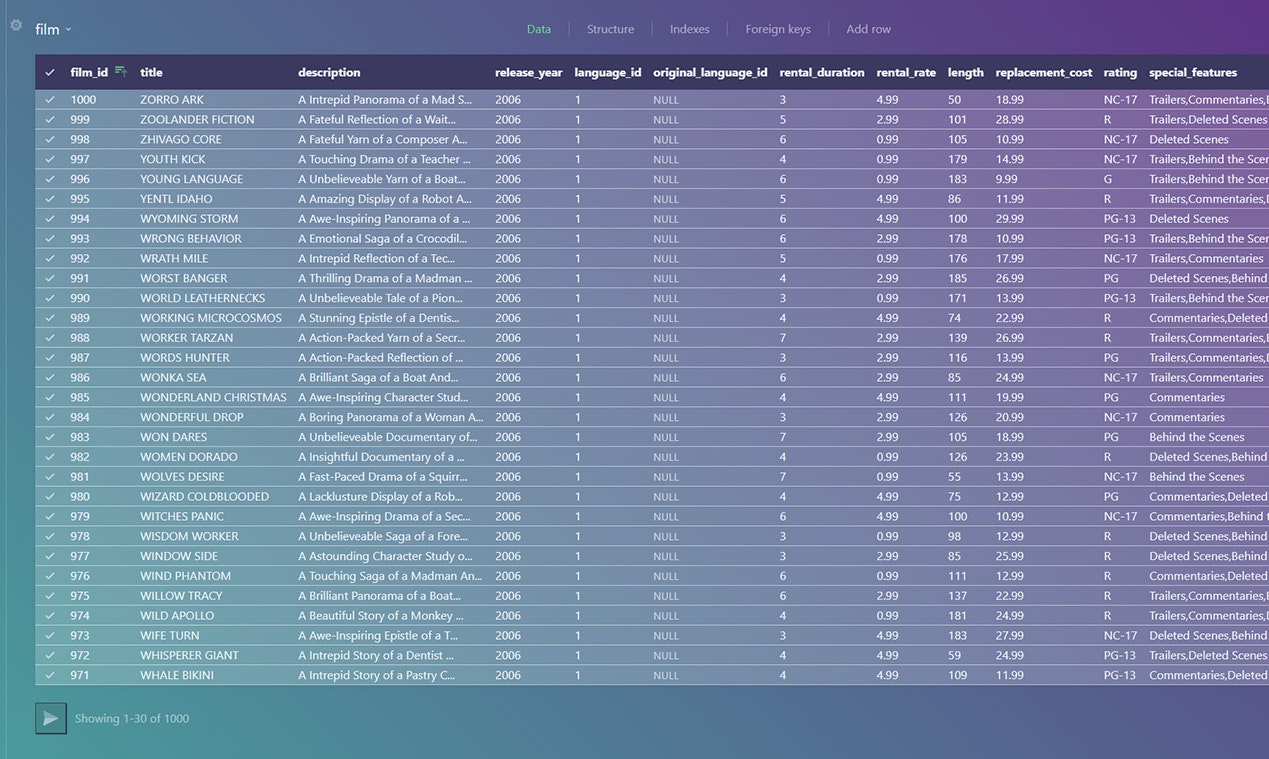Sort by the description column header
The height and width of the screenshot is (759, 1269).
coord(329,72)
